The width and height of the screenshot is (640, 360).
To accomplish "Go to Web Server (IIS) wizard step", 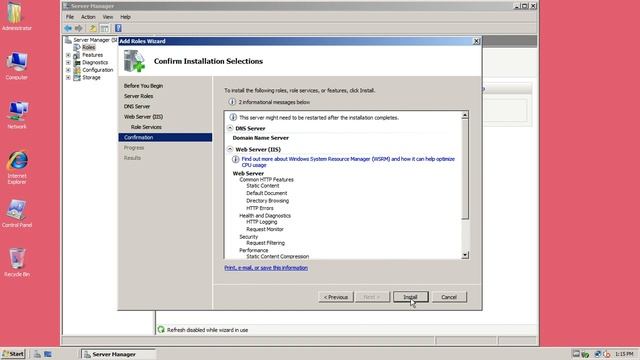I will (x=143, y=117).
